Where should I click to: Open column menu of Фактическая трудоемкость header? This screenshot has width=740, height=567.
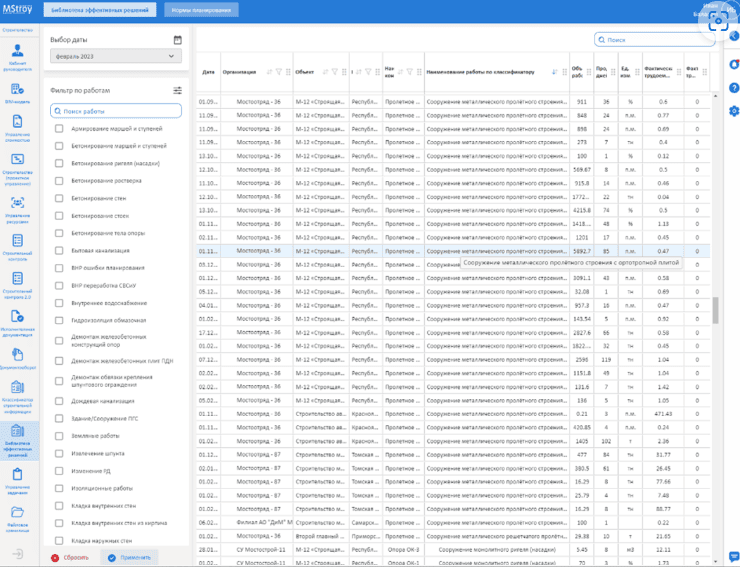679,72
